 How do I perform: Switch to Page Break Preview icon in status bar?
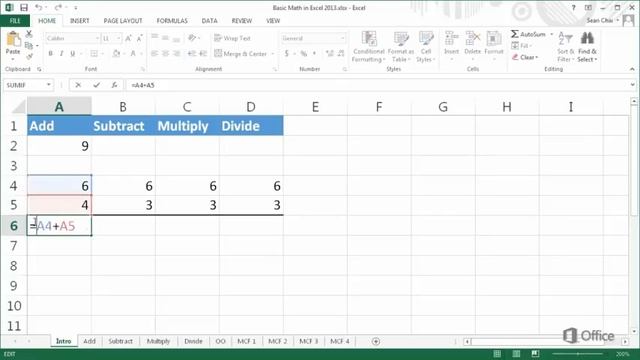pyautogui.click(x=535, y=353)
